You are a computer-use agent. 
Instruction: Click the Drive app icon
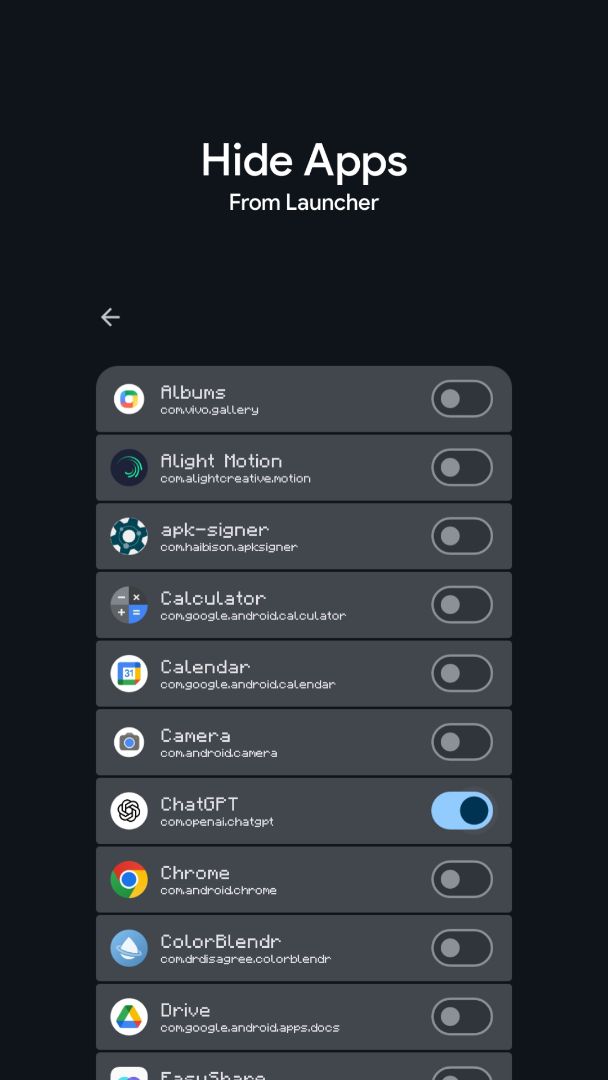coord(129,1017)
